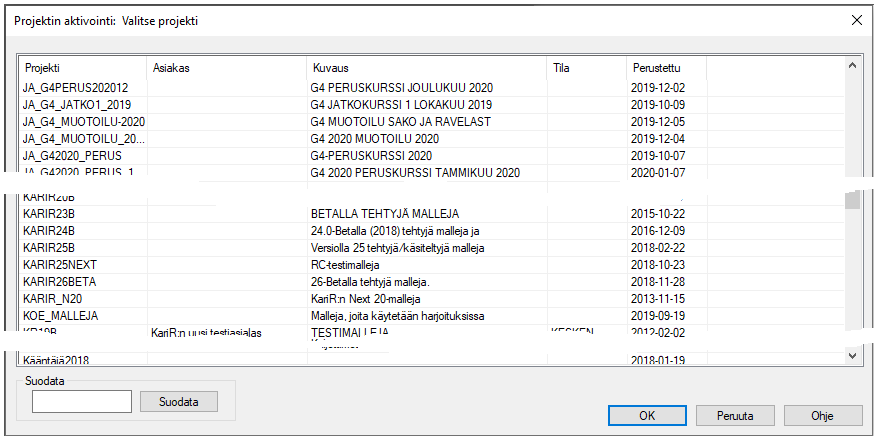The width and height of the screenshot is (878, 441).
Task: Open help with the Ohje button
Action: pyautogui.click(x=823, y=415)
